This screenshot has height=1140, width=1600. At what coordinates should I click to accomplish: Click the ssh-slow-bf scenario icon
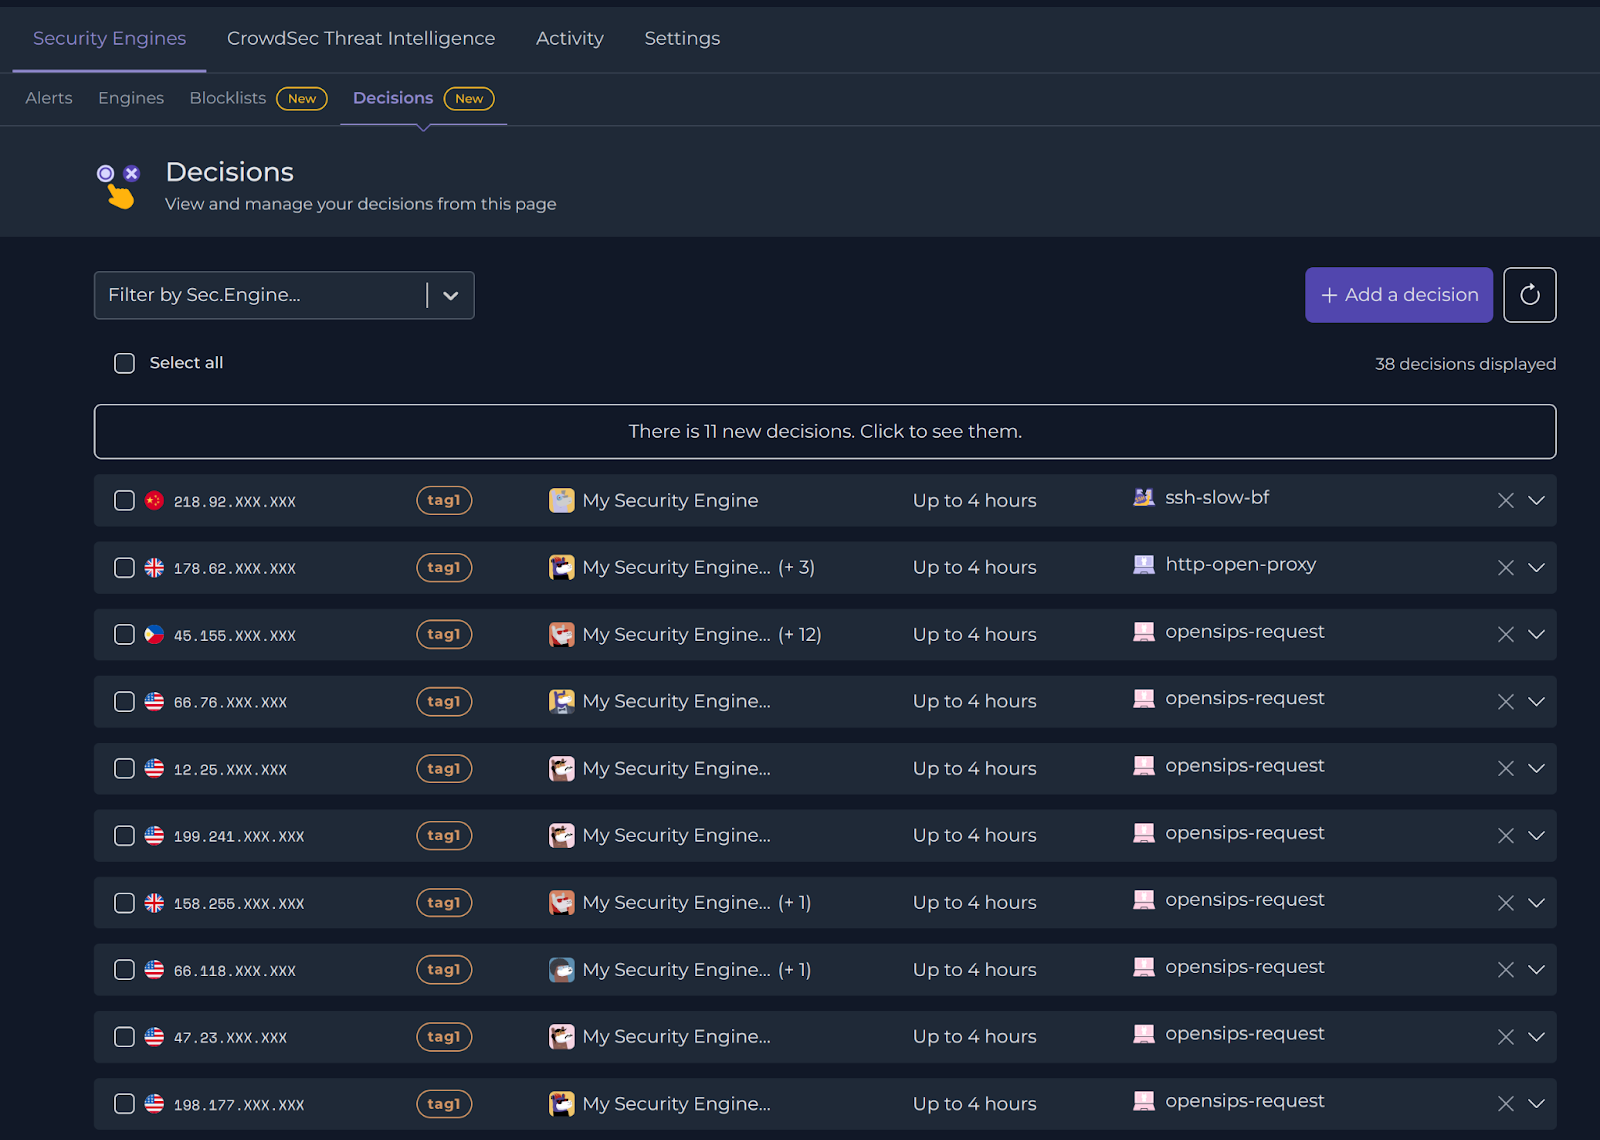pyautogui.click(x=1144, y=497)
